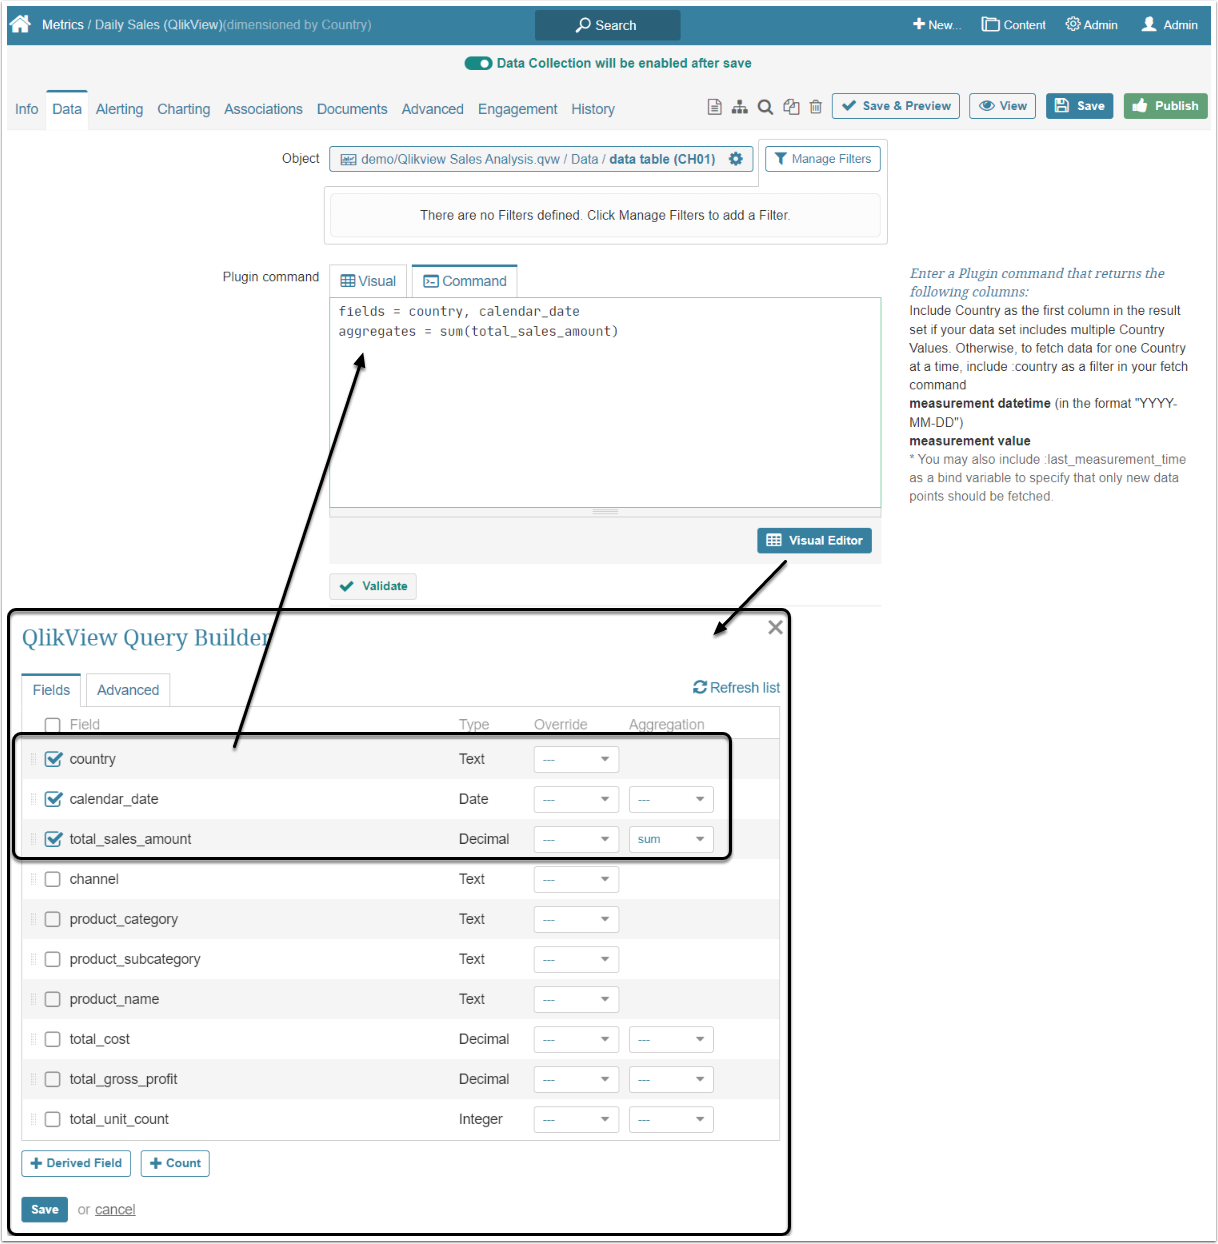Screen dimensions: 1218x1244
Task: Click the Save & Preview button
Action: click(x=896, y=106)
